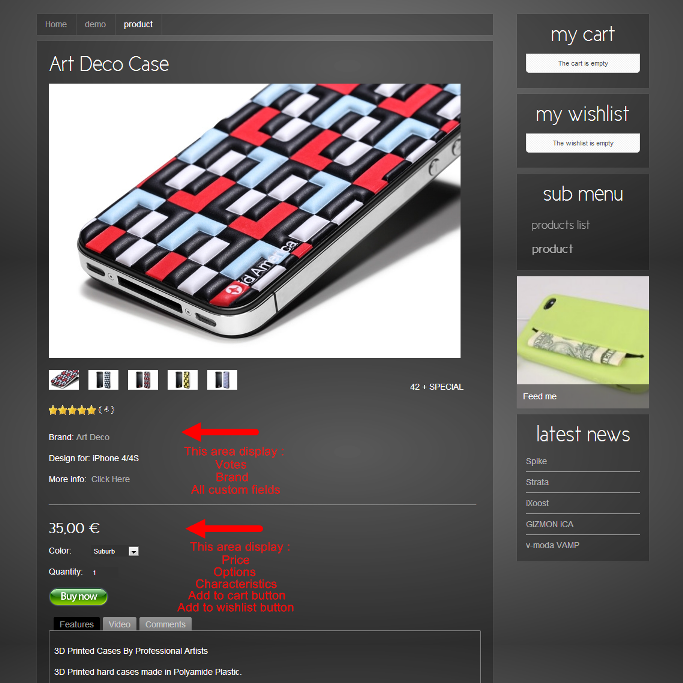This screenshot has width=683, height=683.
Task: Select the fifth blue case thumbnail
Action: click(222, 380)
